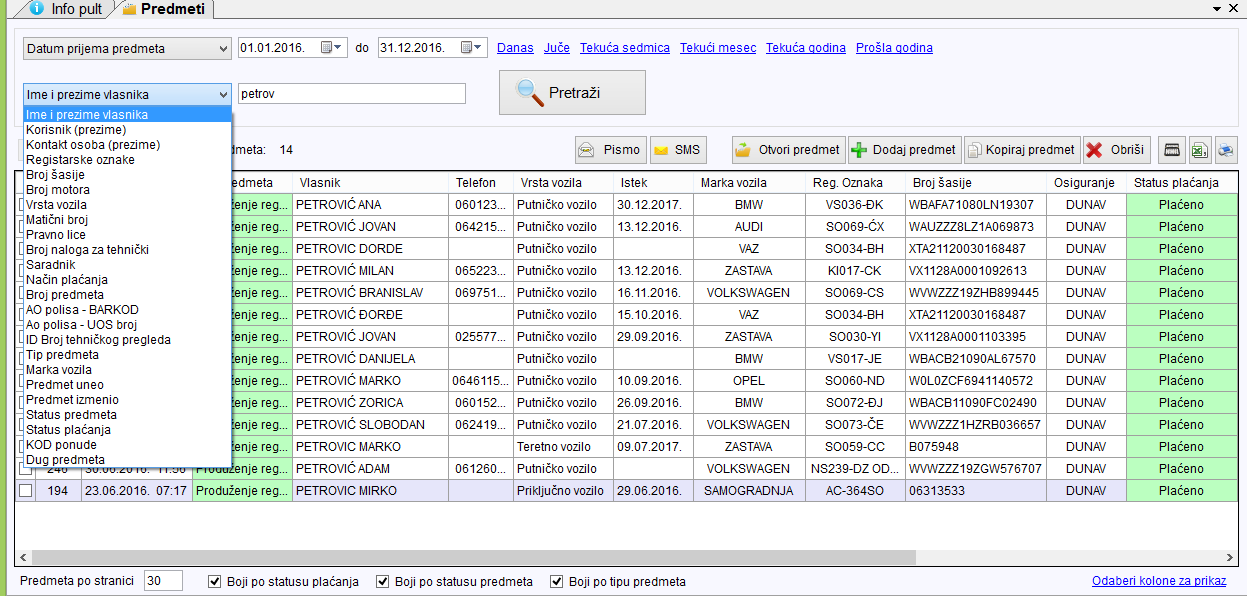
Task: Tick the checkbox of row 194
Action: (x=26, y=491)
